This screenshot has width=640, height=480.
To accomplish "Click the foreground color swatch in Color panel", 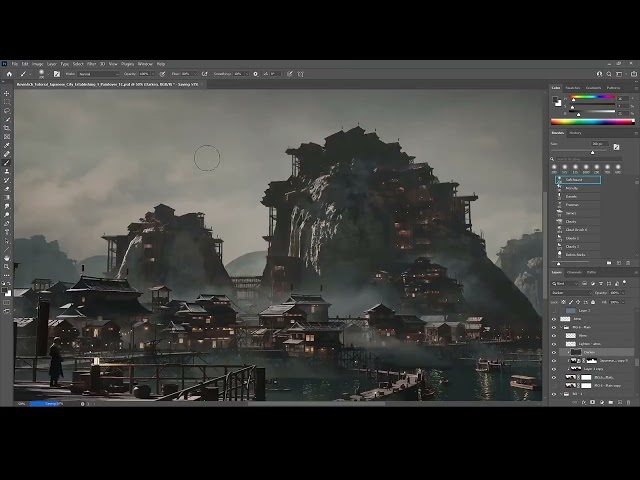I will [x=555, y=99].
